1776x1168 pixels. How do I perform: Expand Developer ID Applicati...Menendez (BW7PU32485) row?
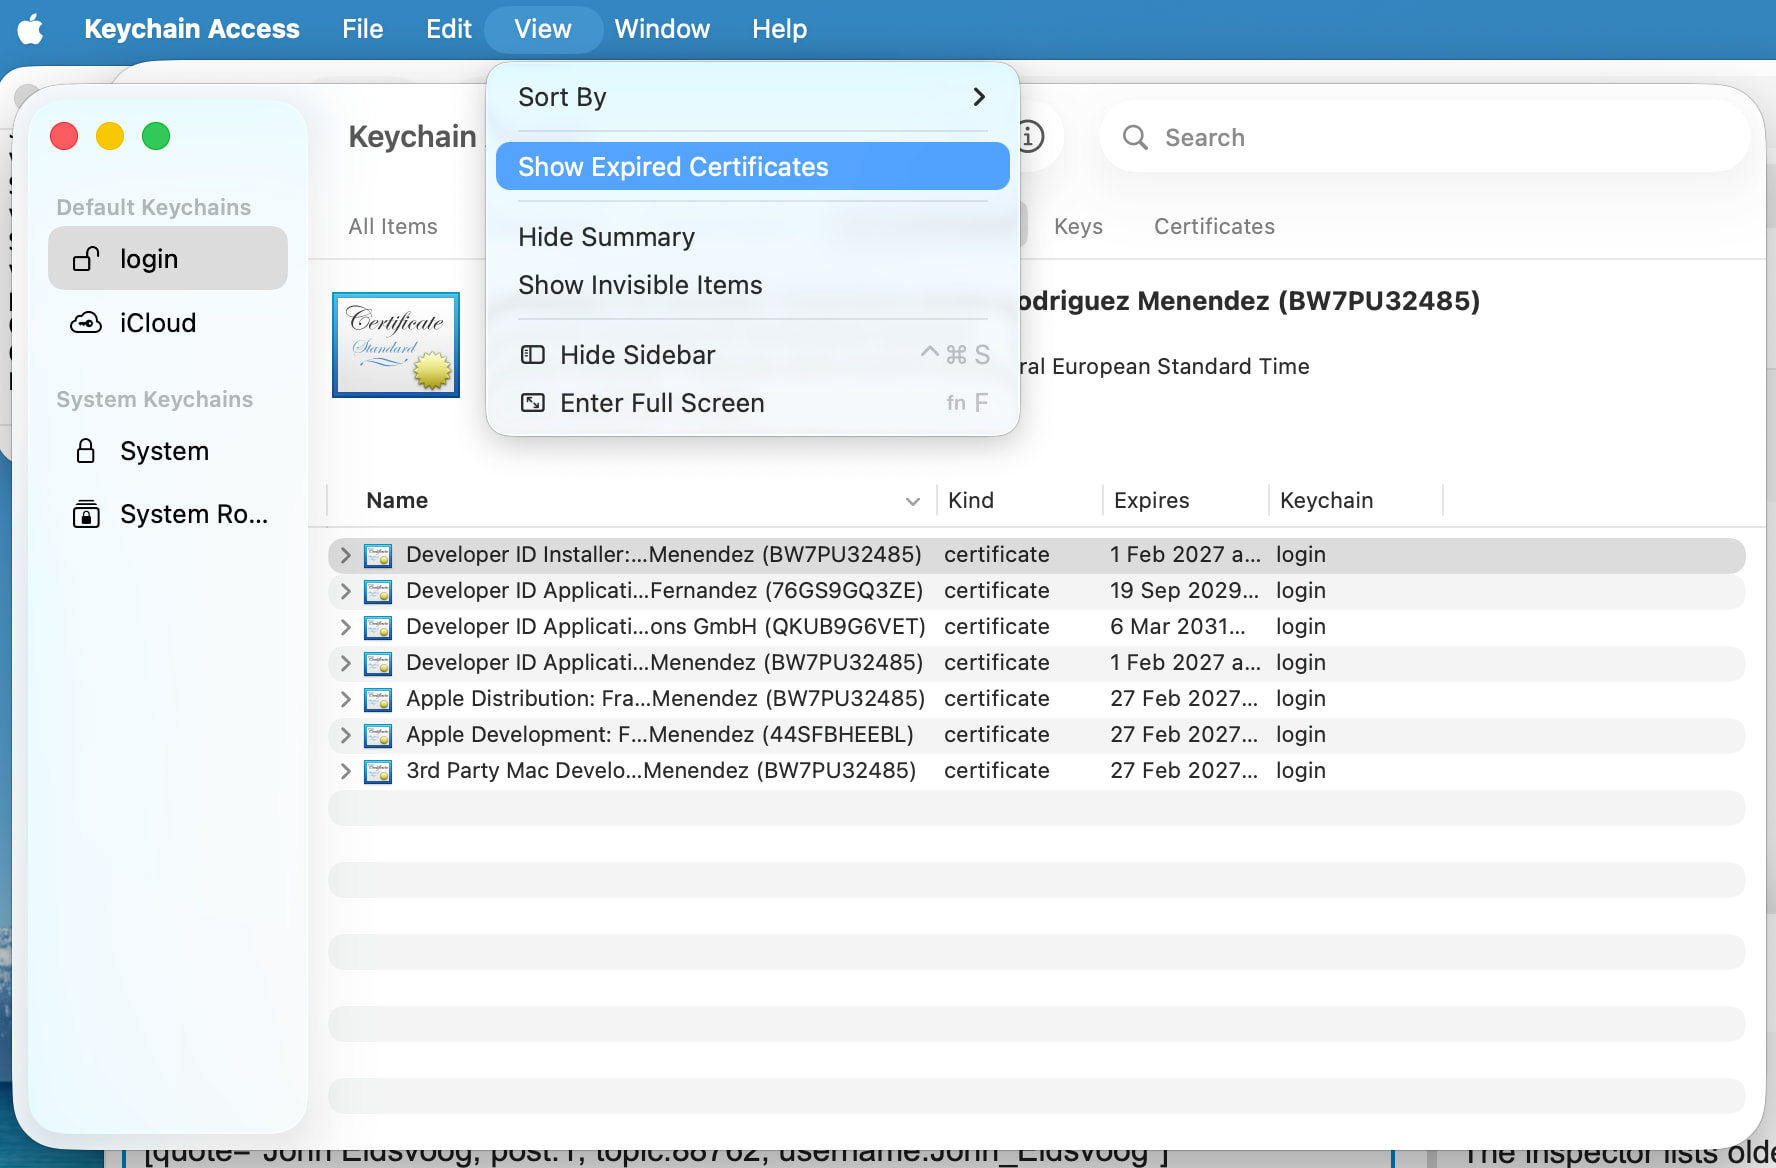345,663
